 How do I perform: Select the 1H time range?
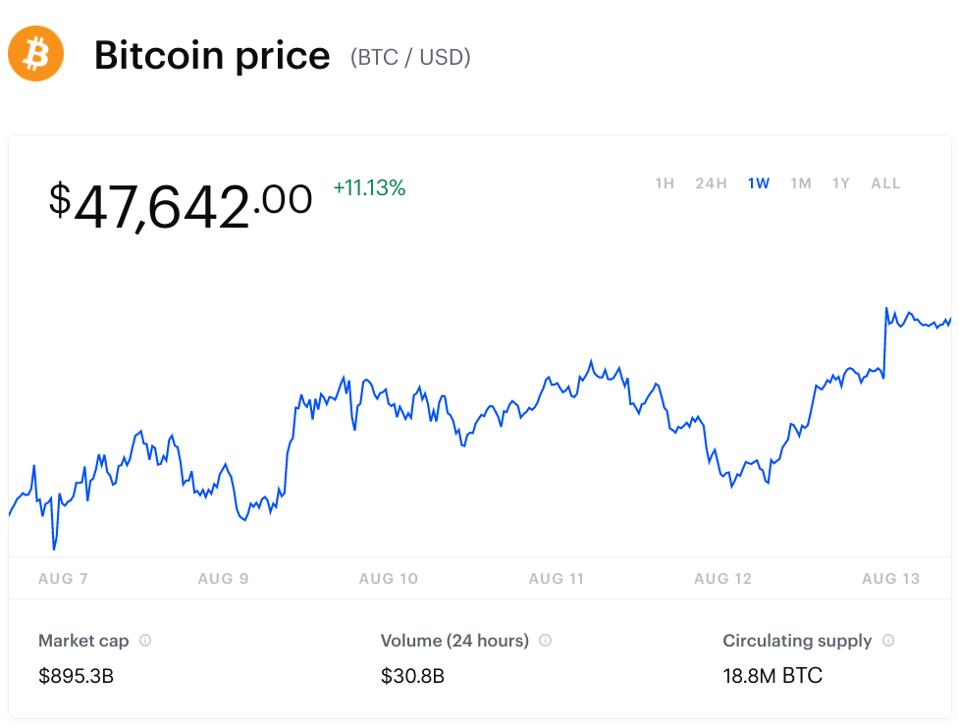point(665,183)
